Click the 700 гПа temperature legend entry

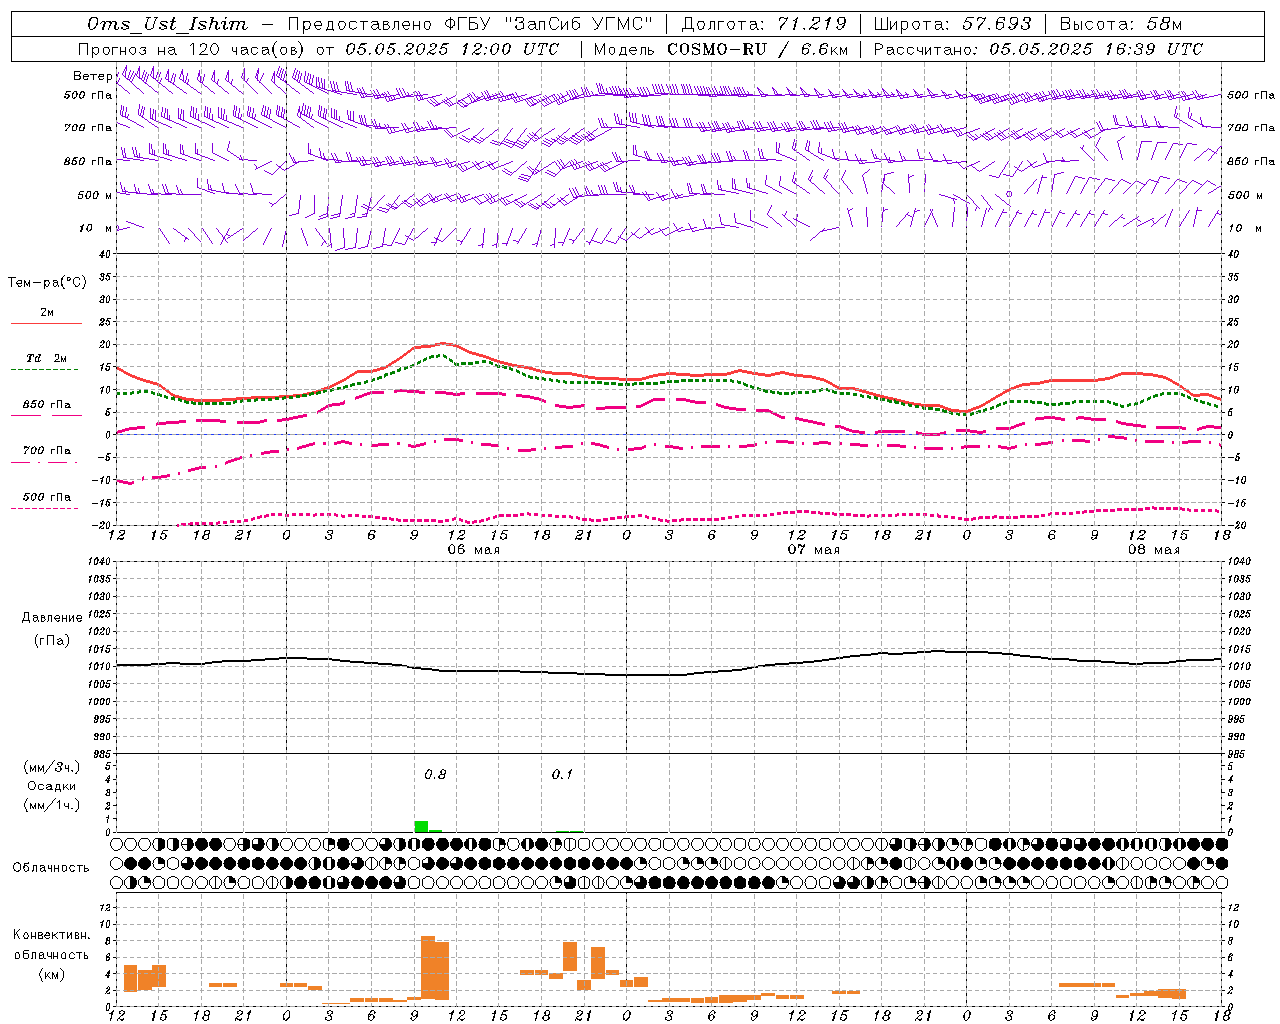point(46,451)
